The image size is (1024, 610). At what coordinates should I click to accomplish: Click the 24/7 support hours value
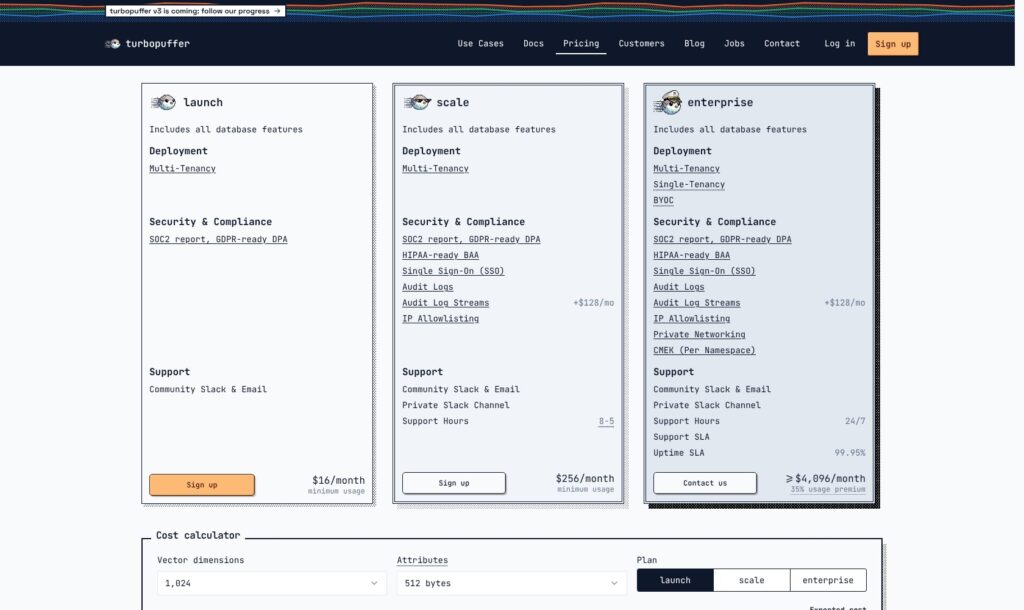click(855, 421)
